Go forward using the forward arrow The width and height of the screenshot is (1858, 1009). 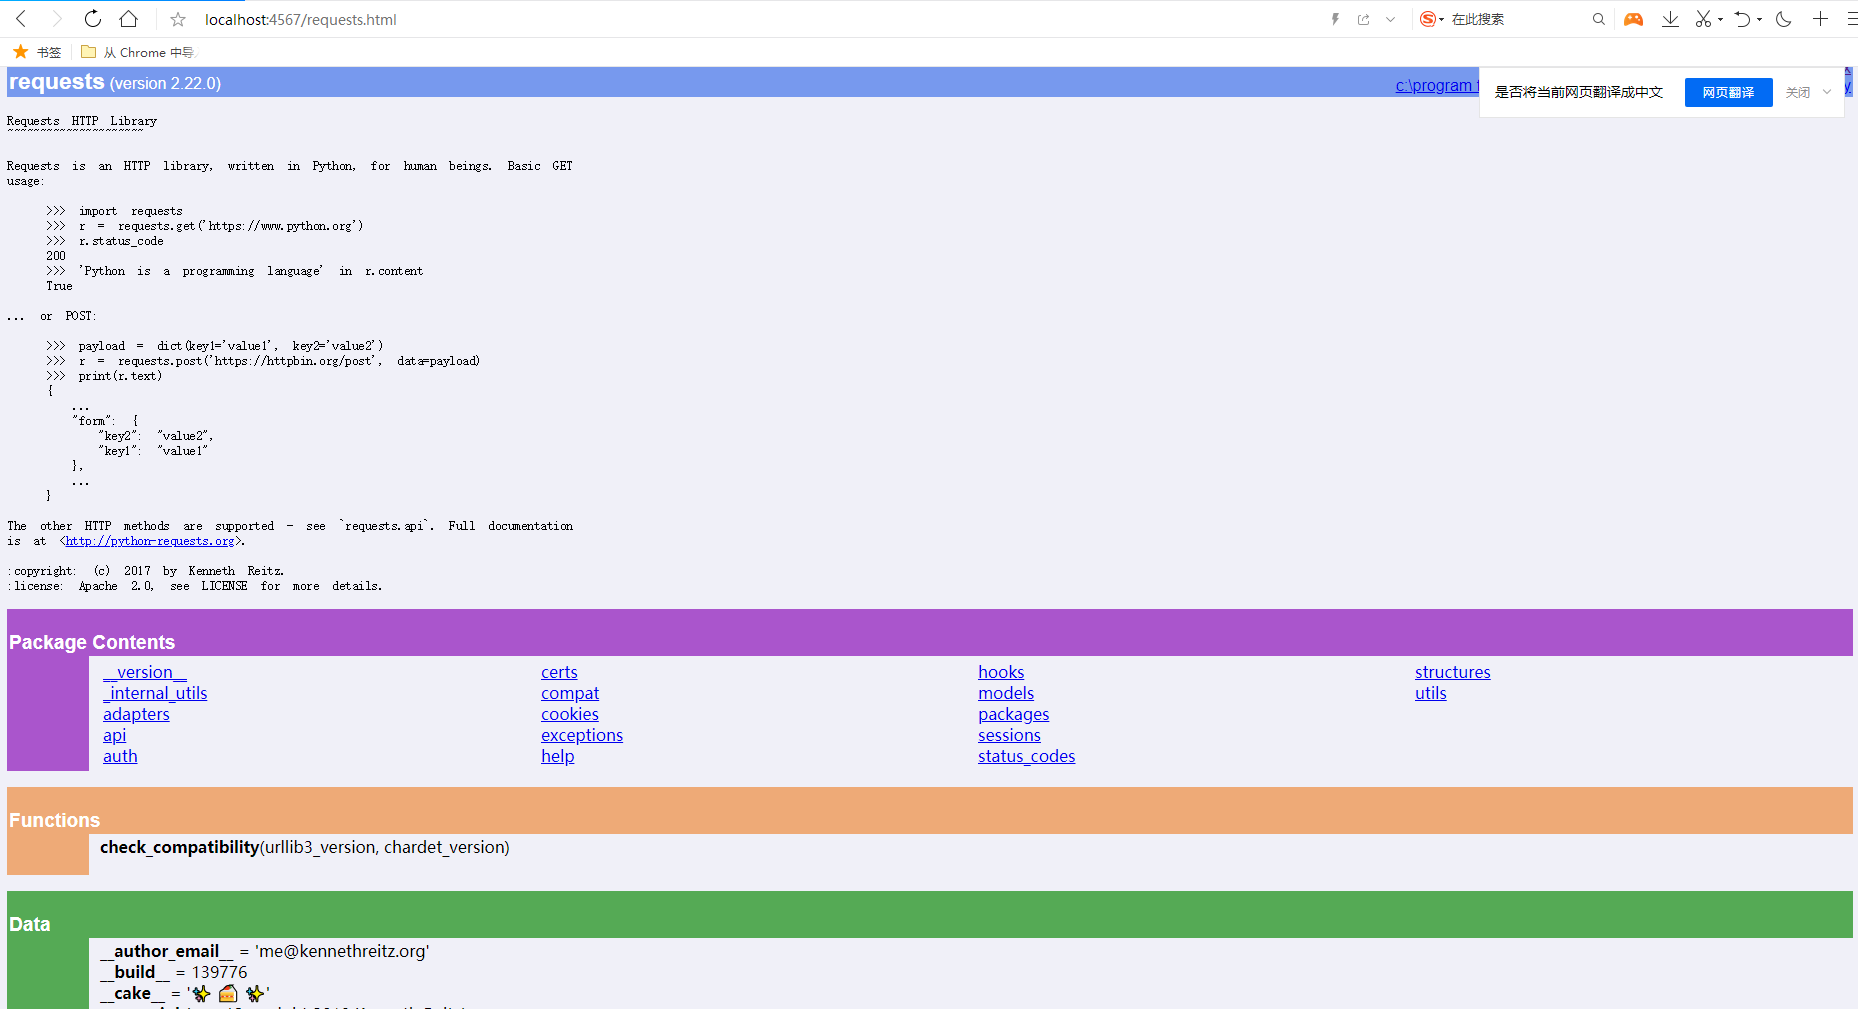click(x=56, y=19)
